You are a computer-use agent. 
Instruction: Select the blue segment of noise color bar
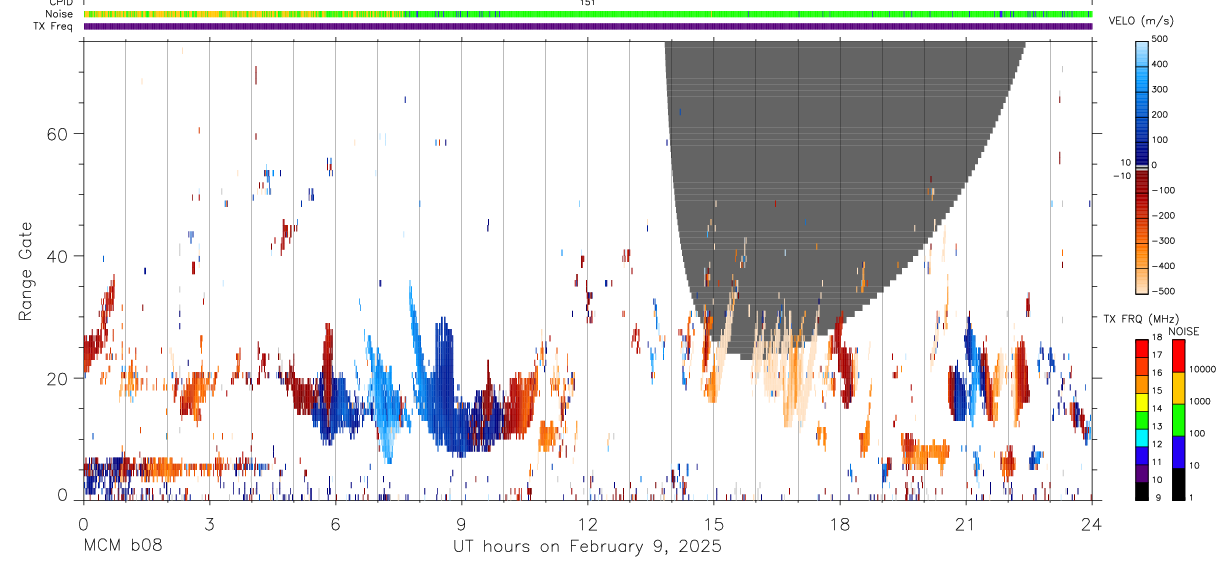coord(1179,451)
